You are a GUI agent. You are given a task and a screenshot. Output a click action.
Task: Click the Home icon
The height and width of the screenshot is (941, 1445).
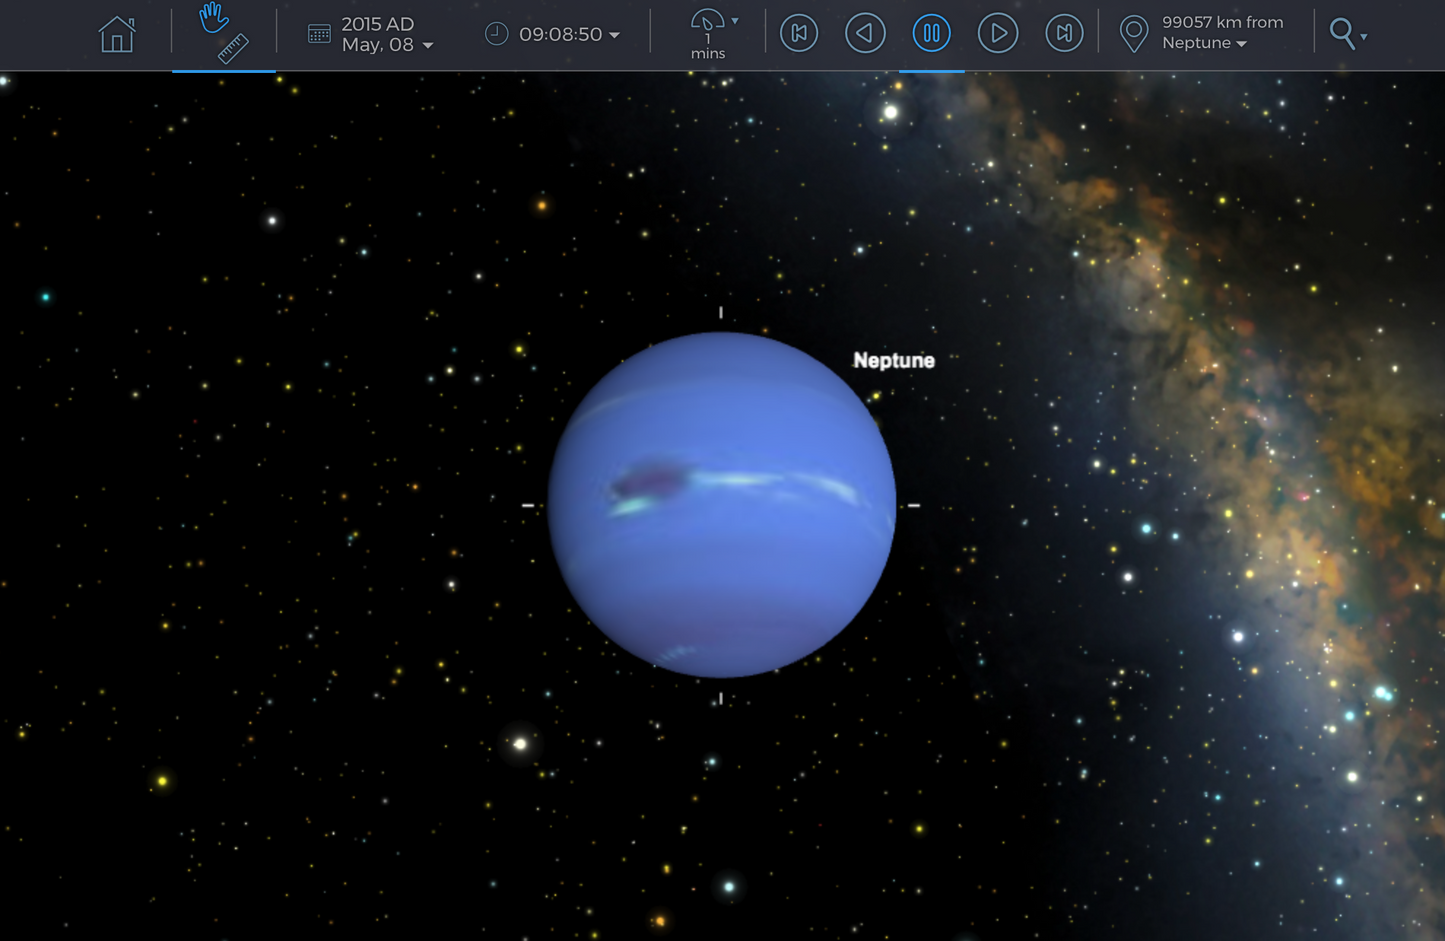116,33
